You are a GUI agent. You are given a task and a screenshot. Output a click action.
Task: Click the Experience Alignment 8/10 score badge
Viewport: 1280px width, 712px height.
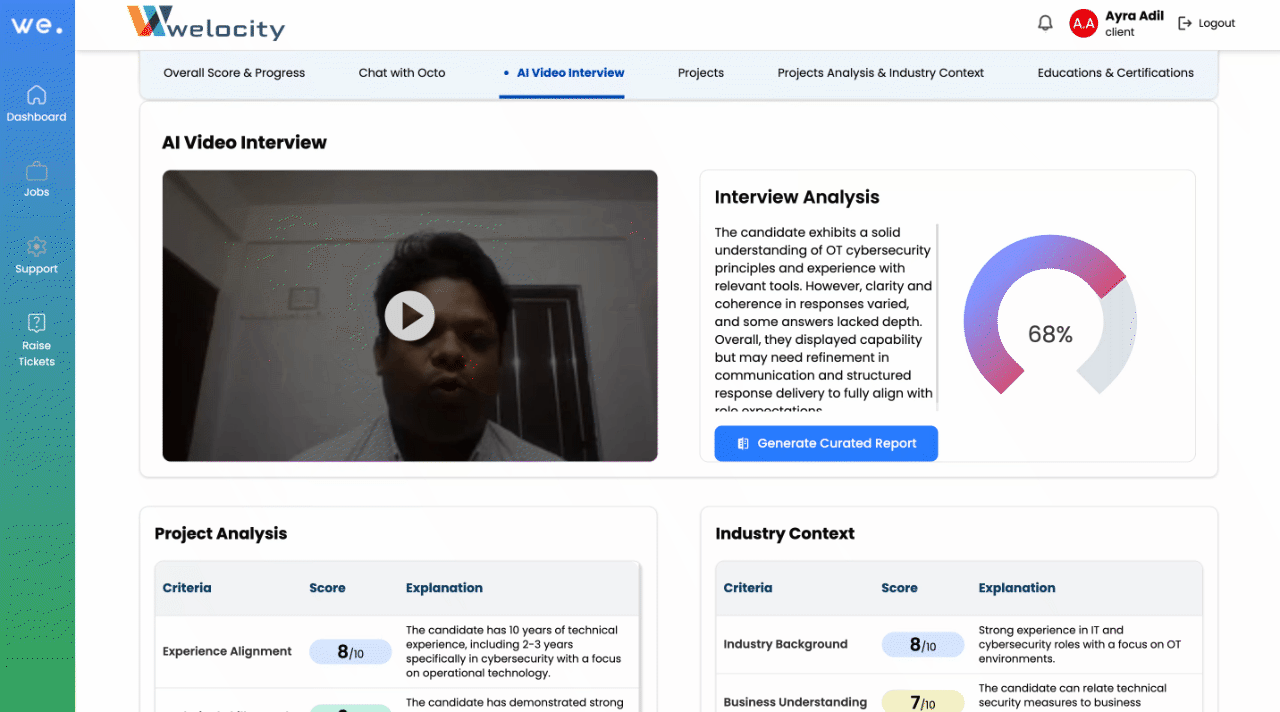[x=350, y=652]
